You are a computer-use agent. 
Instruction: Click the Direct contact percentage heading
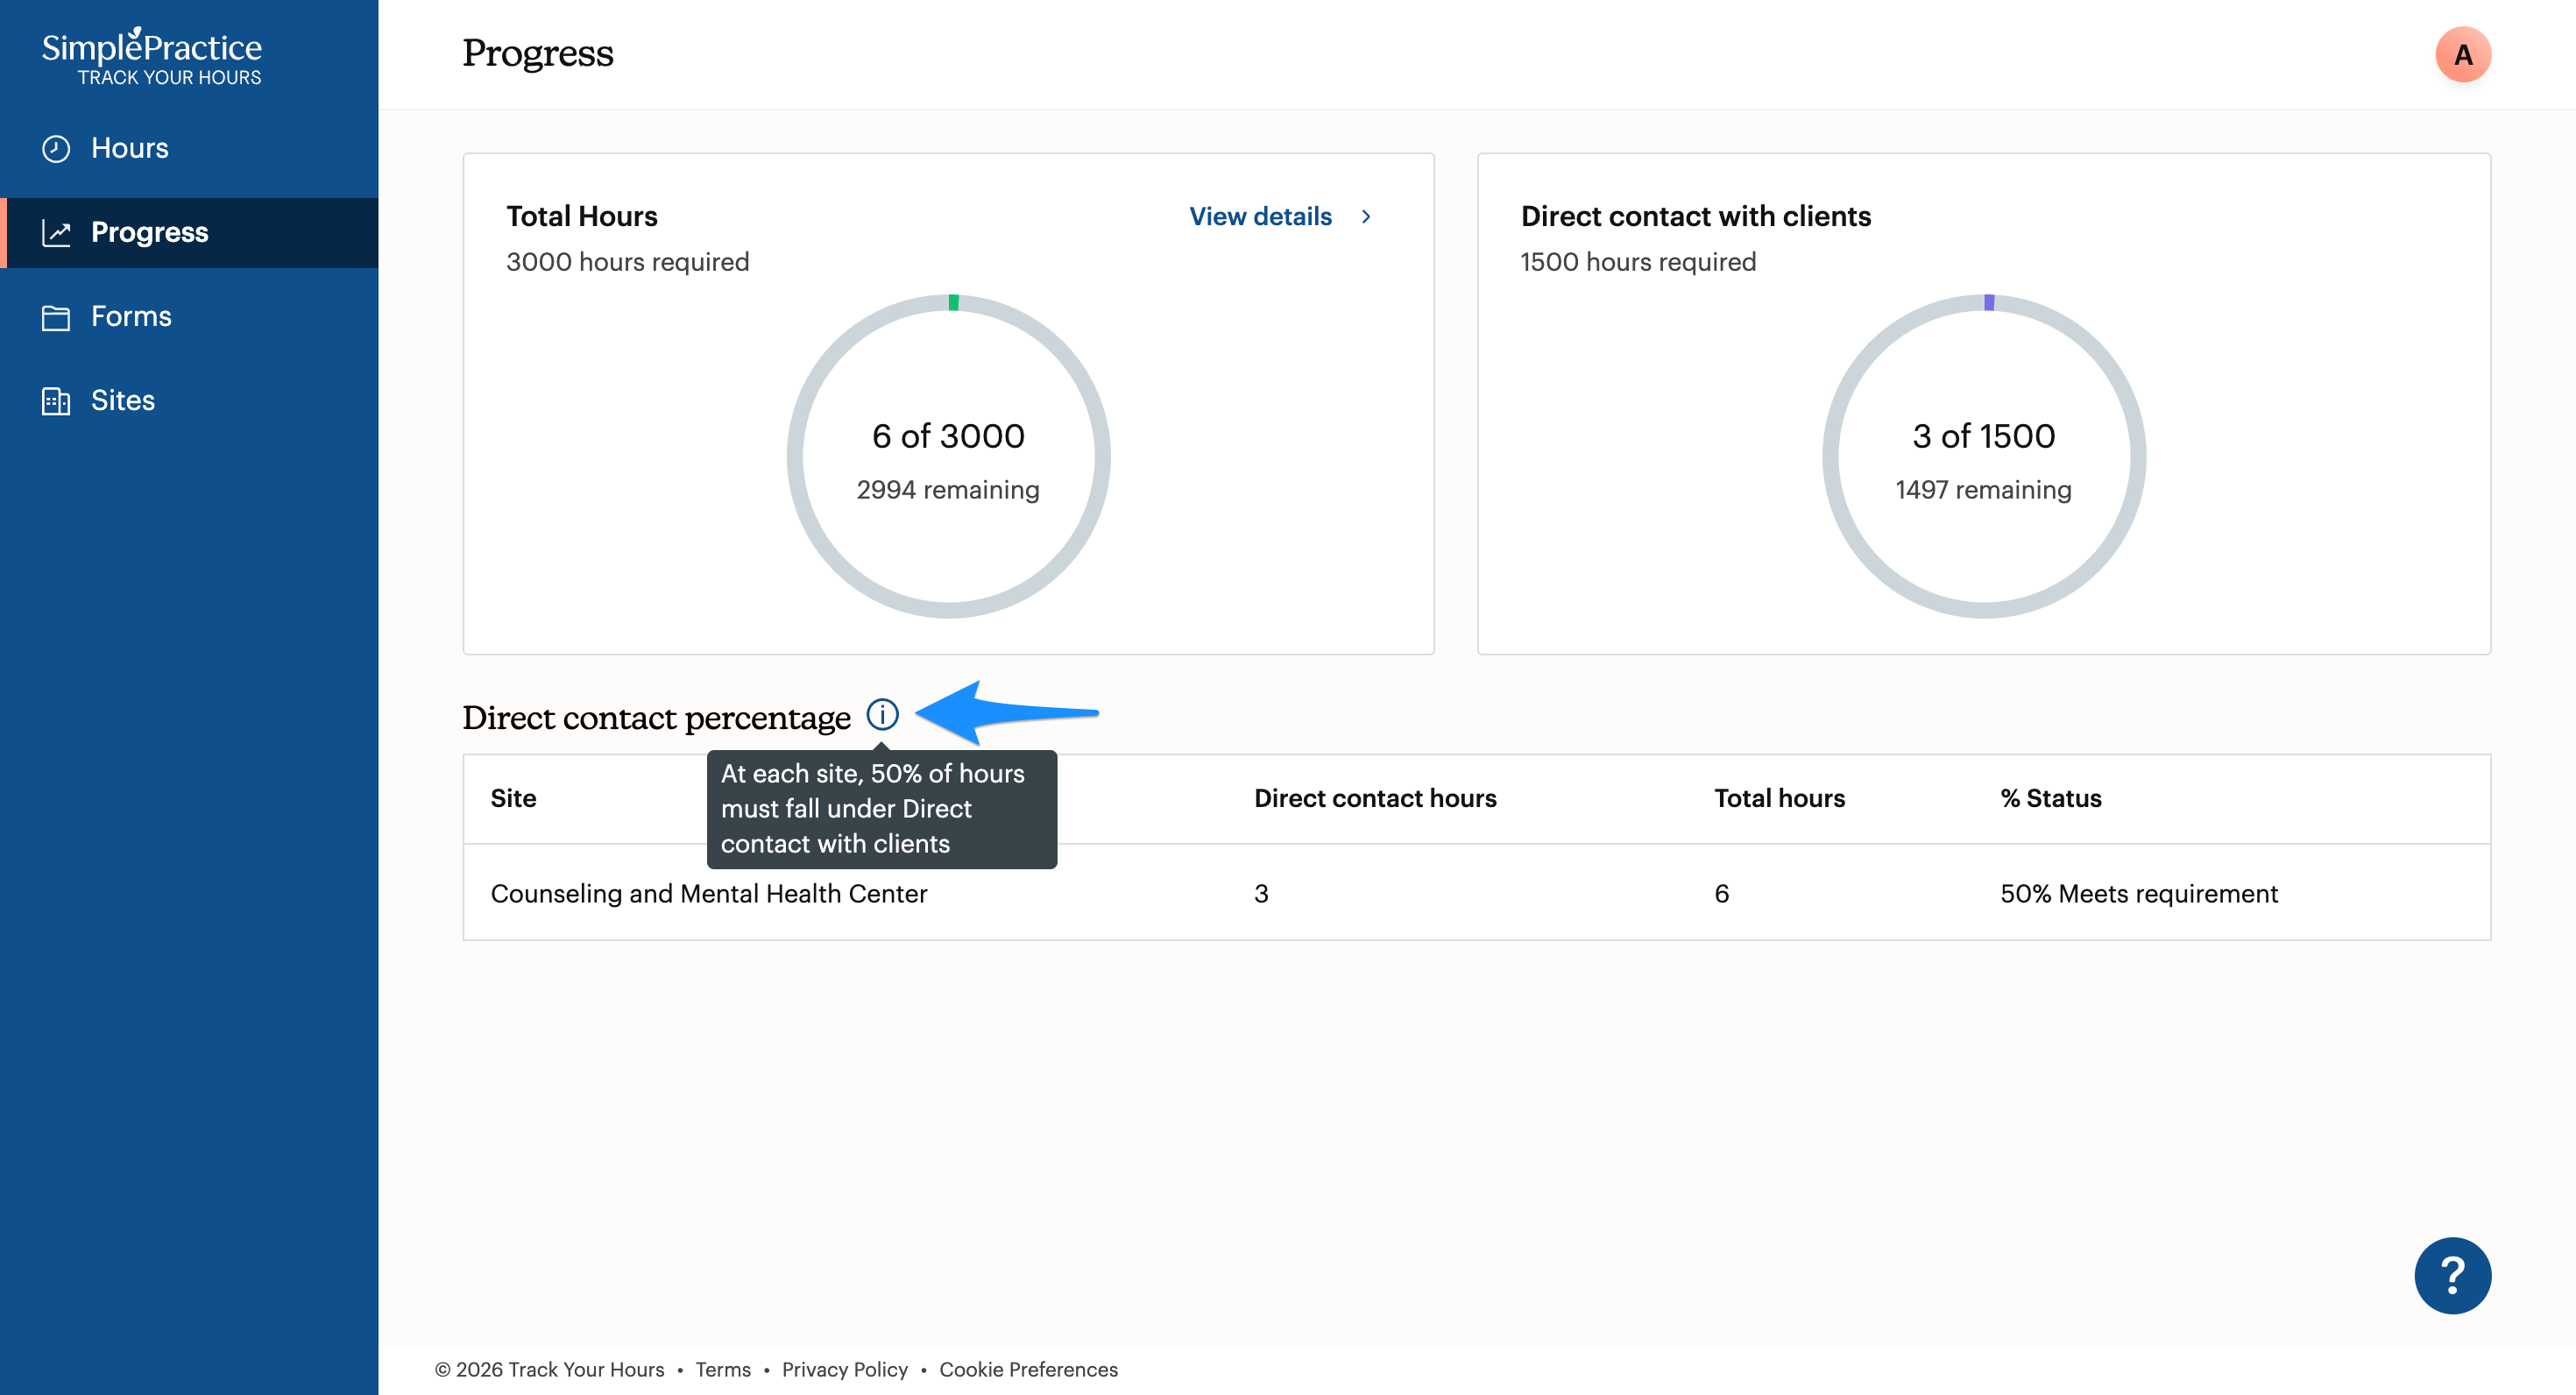pyautogui.click(x=656, y=718)
